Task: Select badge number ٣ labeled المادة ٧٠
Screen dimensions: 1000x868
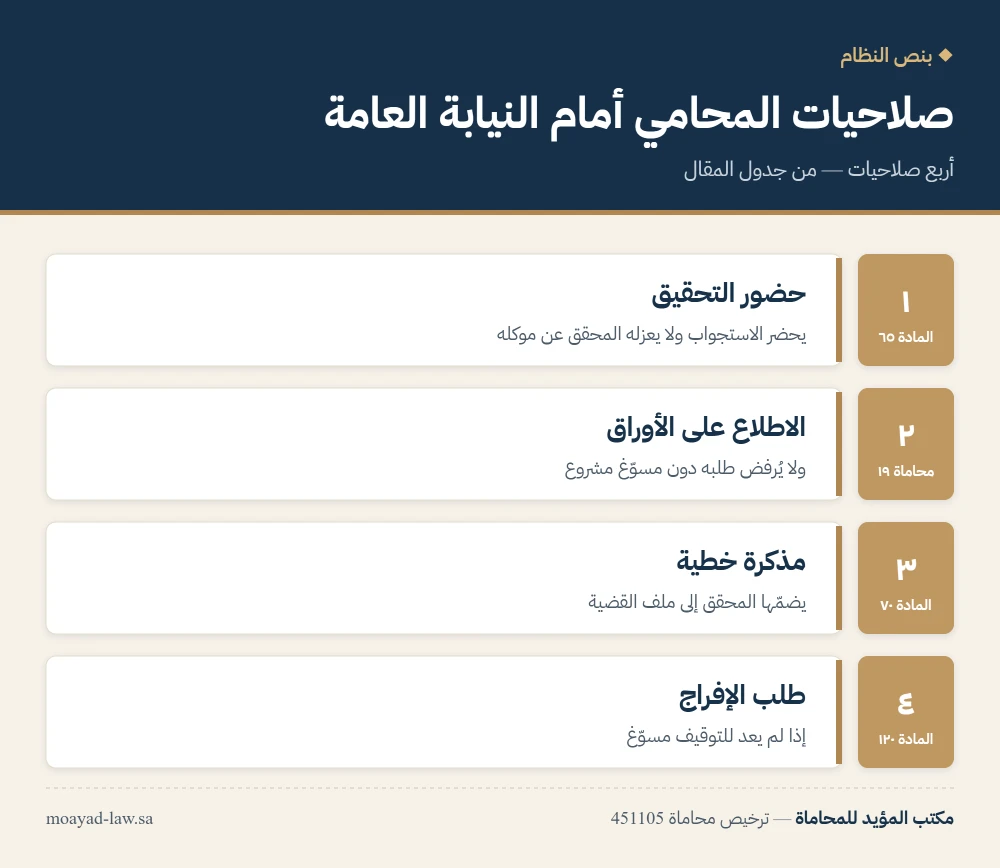Action: point(906,578)
